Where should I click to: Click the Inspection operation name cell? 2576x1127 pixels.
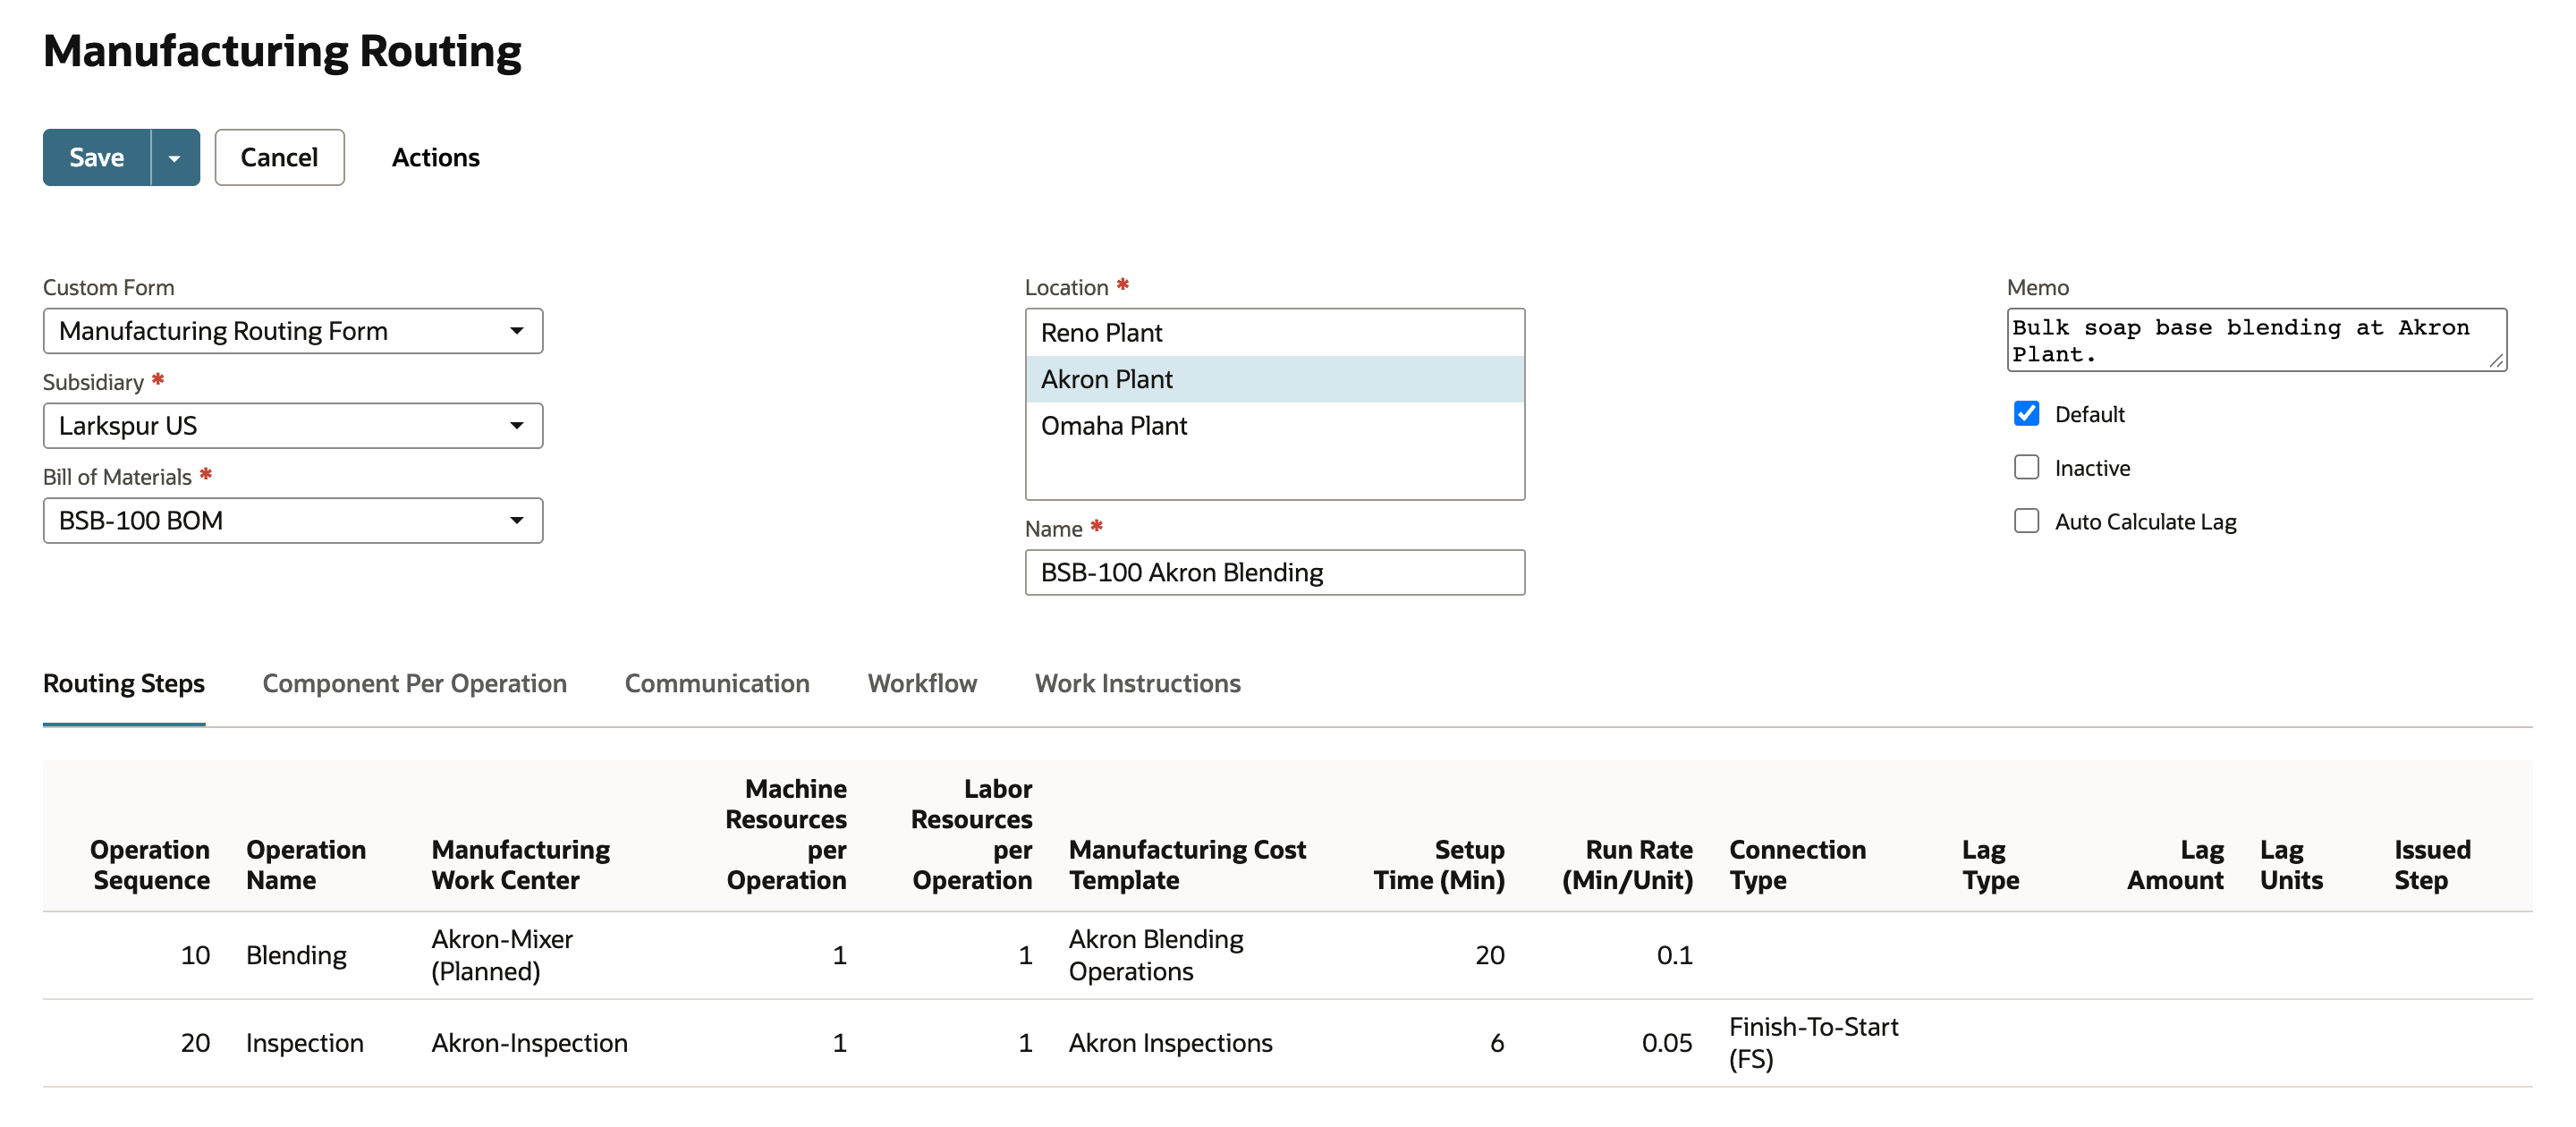tap(304, 1044)
